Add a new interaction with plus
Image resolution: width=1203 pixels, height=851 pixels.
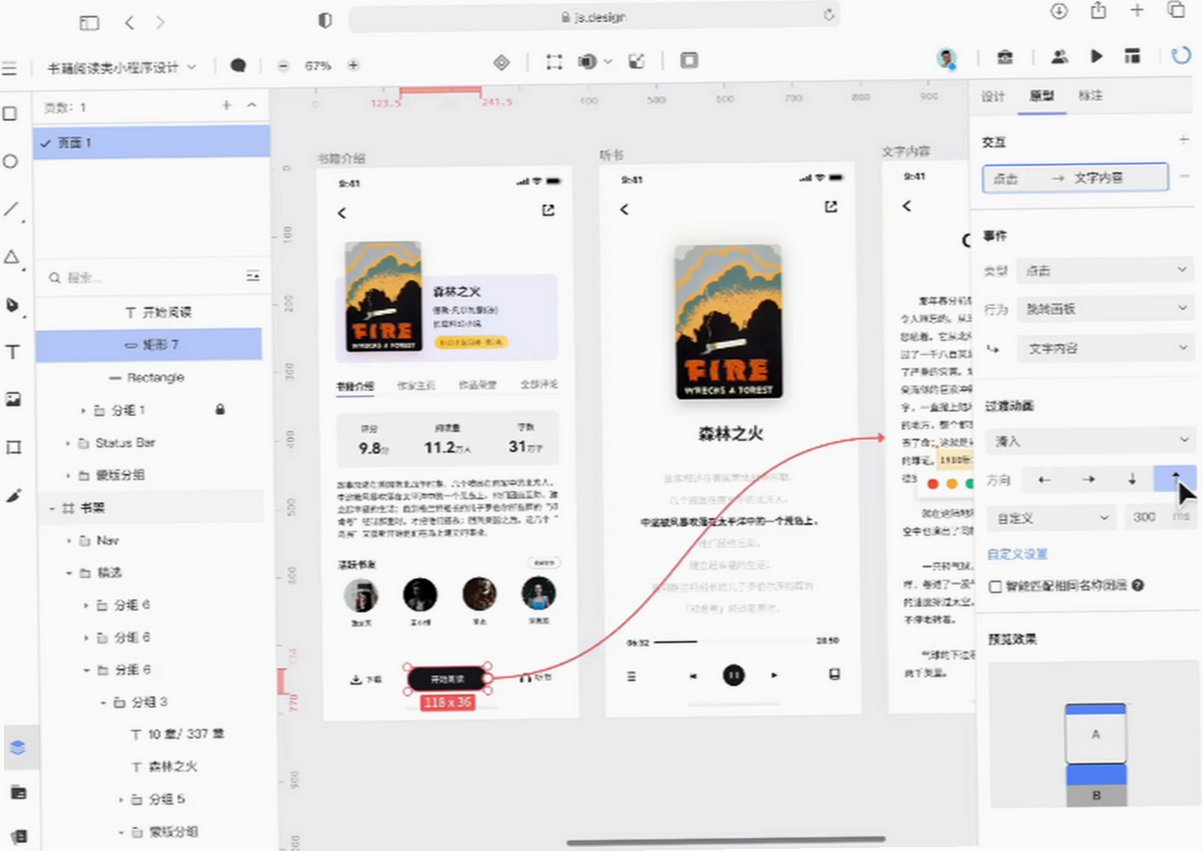click(x=1185, y=141)
